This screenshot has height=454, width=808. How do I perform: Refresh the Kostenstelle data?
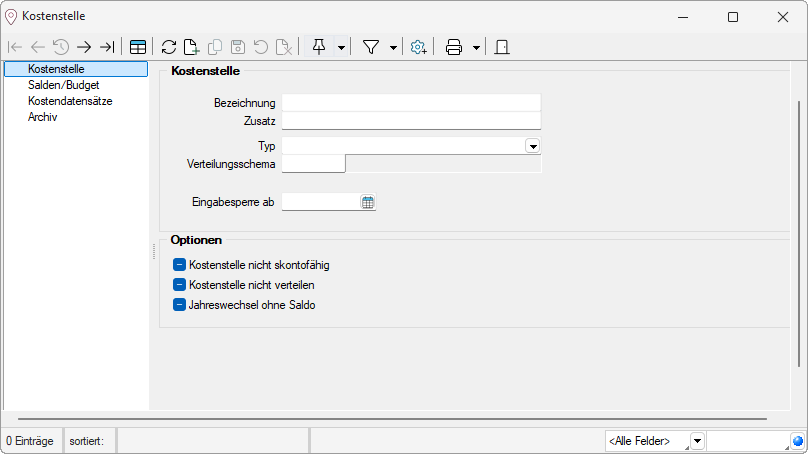point(169,47)
